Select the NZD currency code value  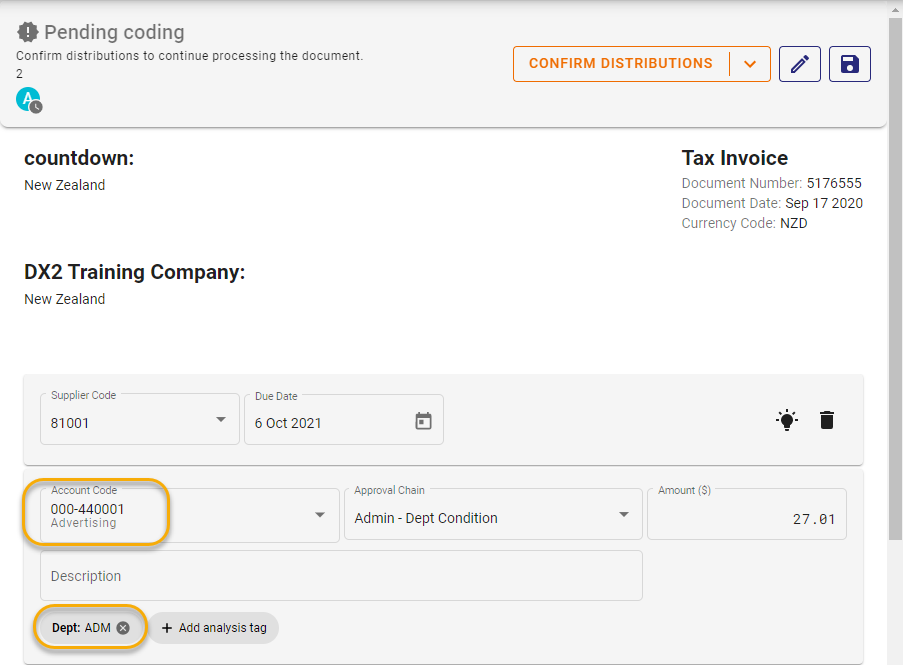point(793,223)
